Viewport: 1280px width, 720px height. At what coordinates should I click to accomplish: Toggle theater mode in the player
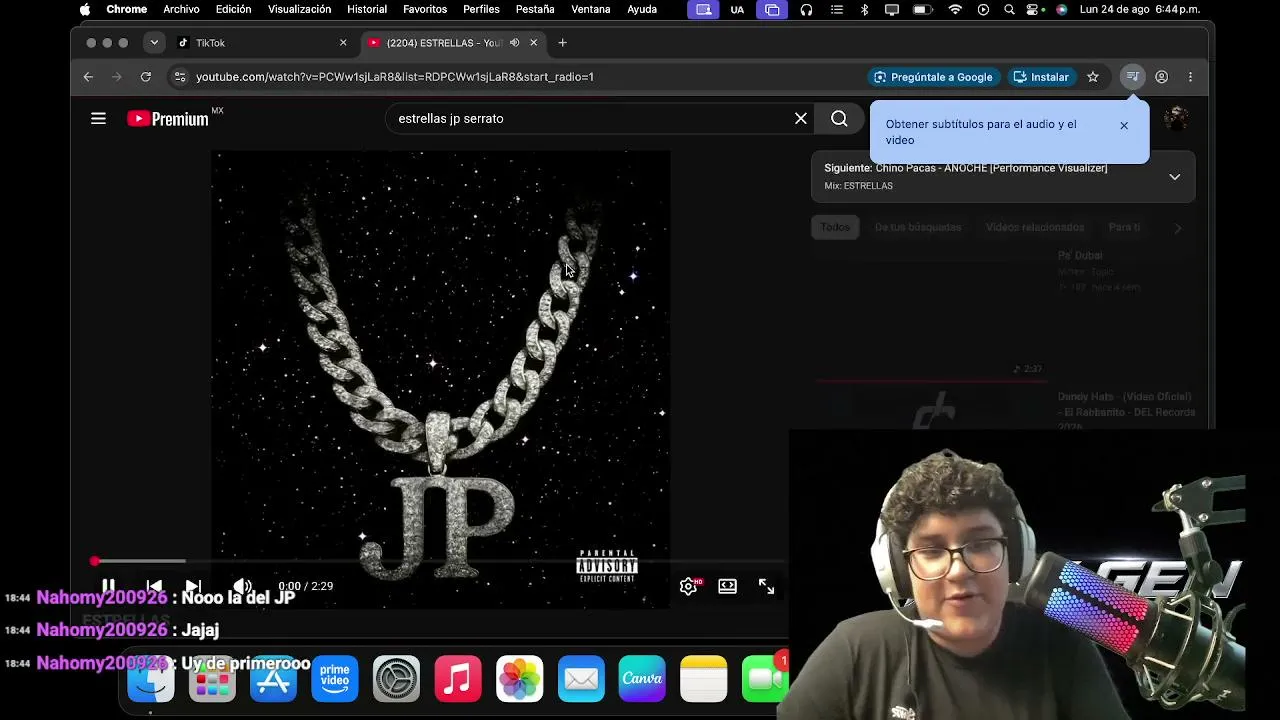click(x=727, y=586)
